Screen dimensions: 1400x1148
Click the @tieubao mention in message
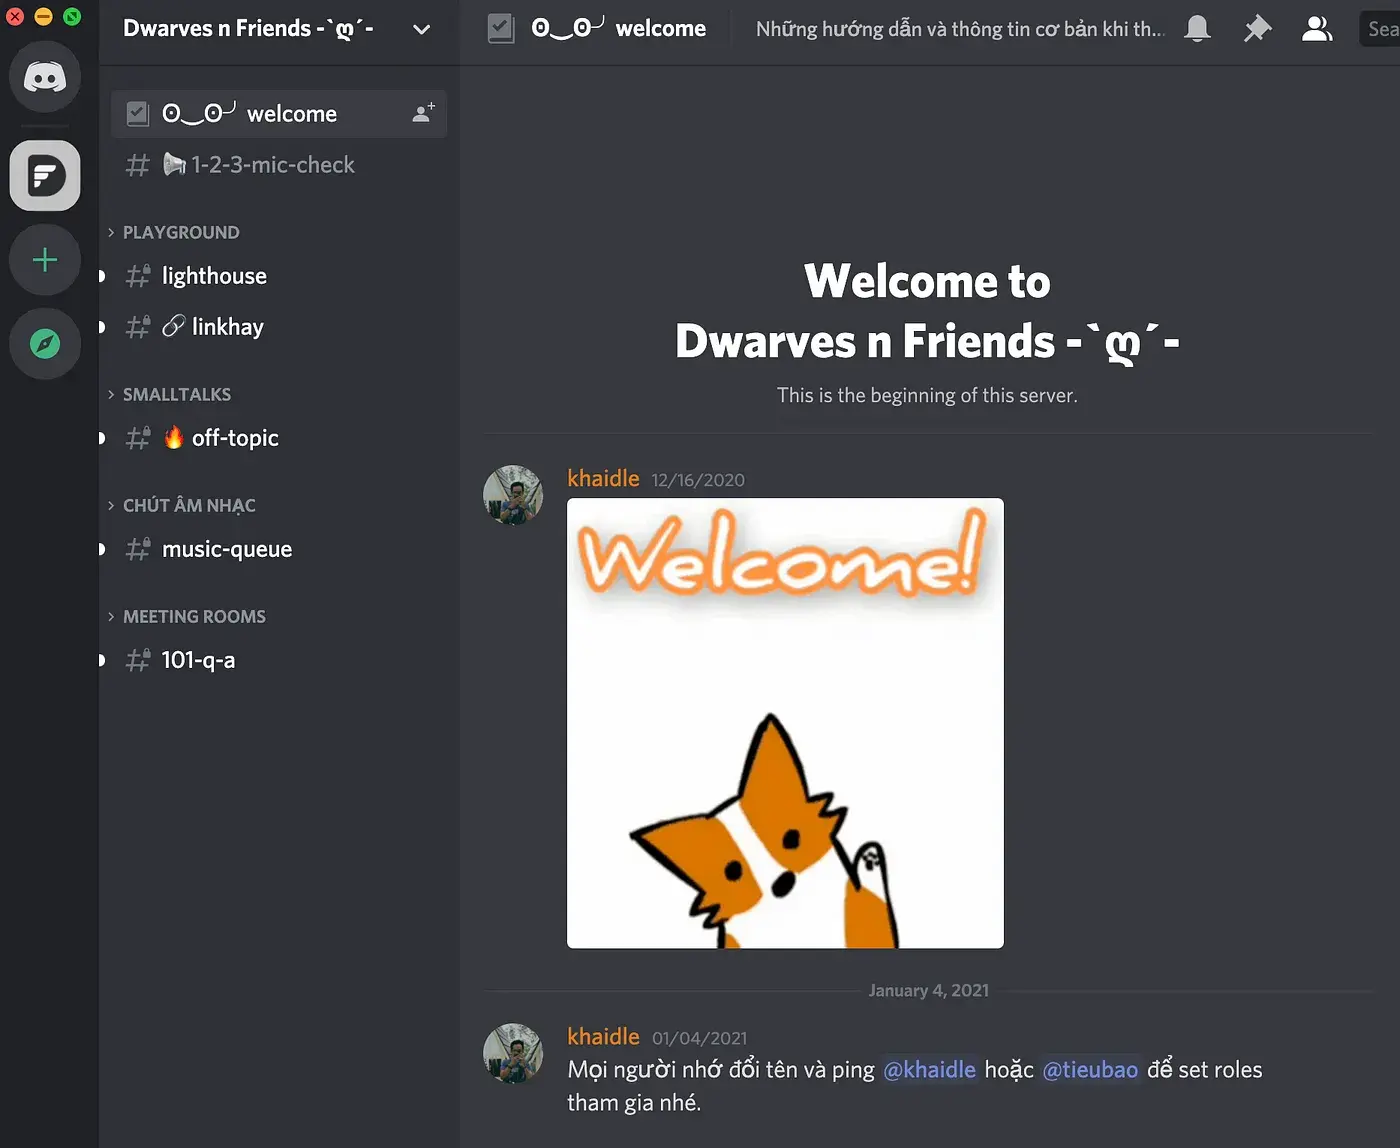click(x=1090, y=1070)
